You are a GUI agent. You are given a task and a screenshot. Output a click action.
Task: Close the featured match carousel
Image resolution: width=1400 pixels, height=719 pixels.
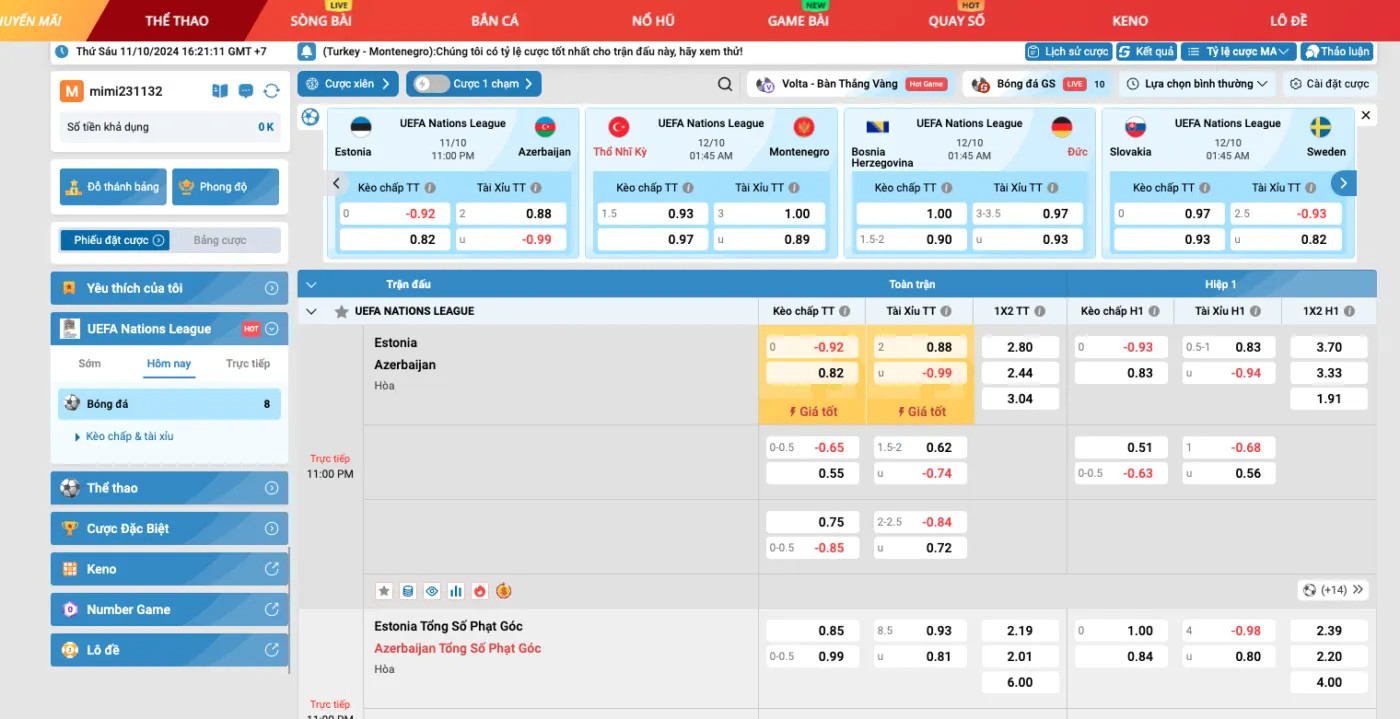pos(1366,117)
